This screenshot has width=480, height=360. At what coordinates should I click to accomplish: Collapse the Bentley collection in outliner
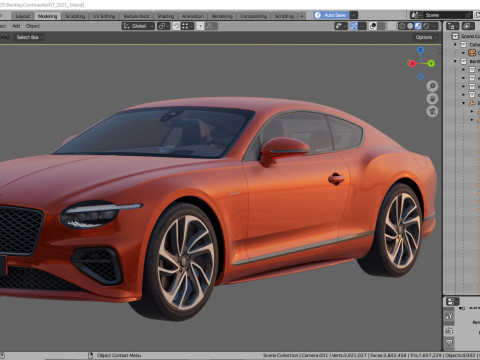click(455, 61)
